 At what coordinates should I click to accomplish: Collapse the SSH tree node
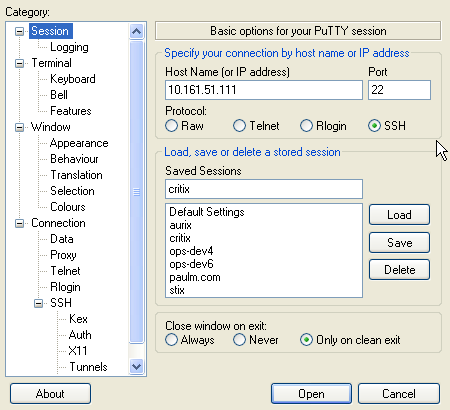(x=39, y=303)
